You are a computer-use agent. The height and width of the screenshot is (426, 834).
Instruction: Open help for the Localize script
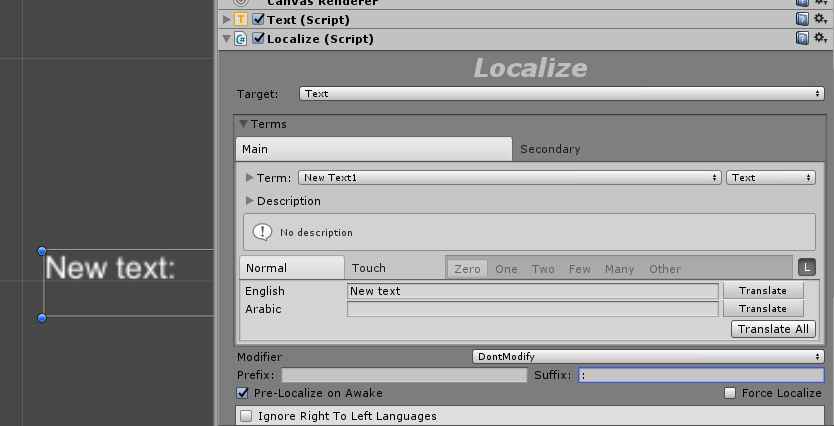coord(802,38)
